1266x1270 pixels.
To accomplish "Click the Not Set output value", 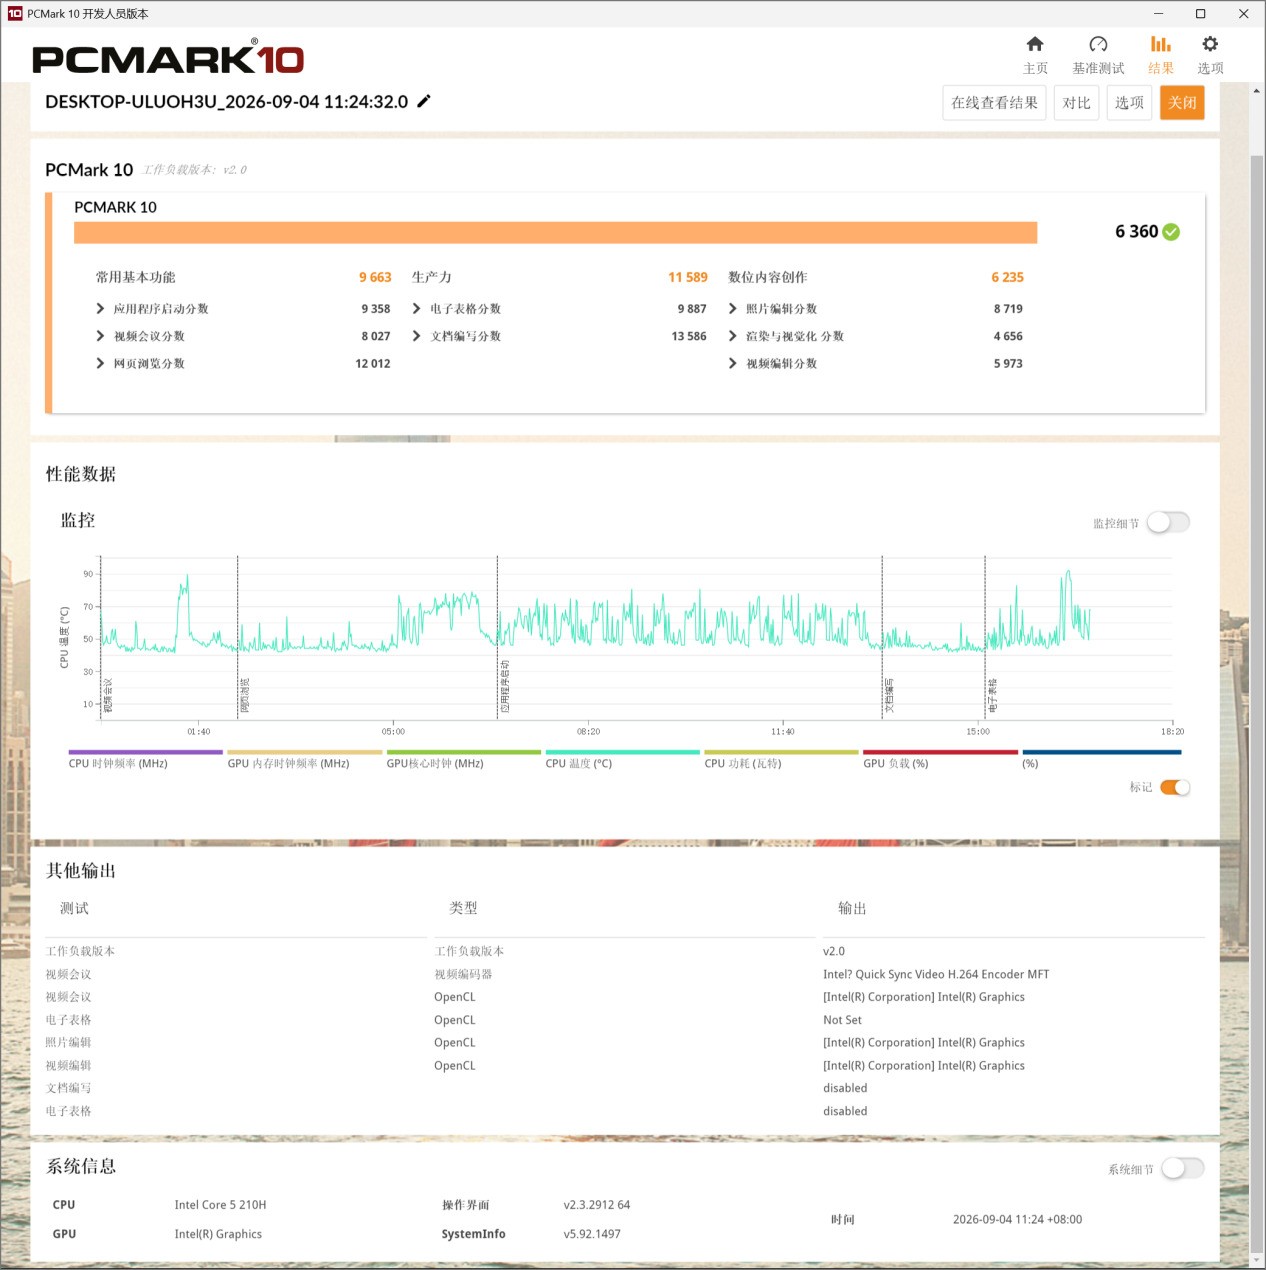I will (x=842, y=1020).
